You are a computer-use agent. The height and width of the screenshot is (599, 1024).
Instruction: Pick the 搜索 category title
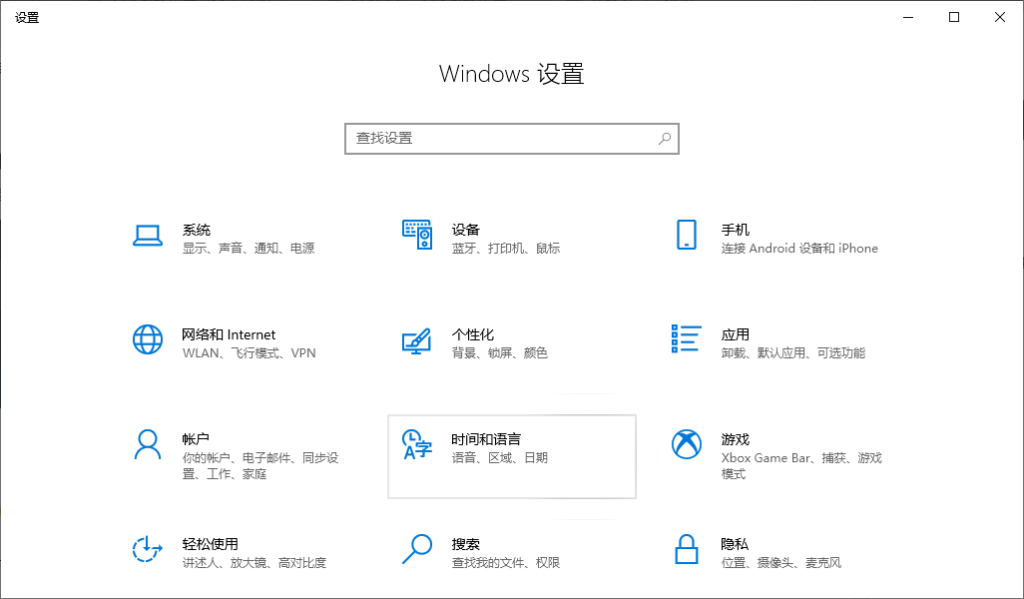coord(466,544)
